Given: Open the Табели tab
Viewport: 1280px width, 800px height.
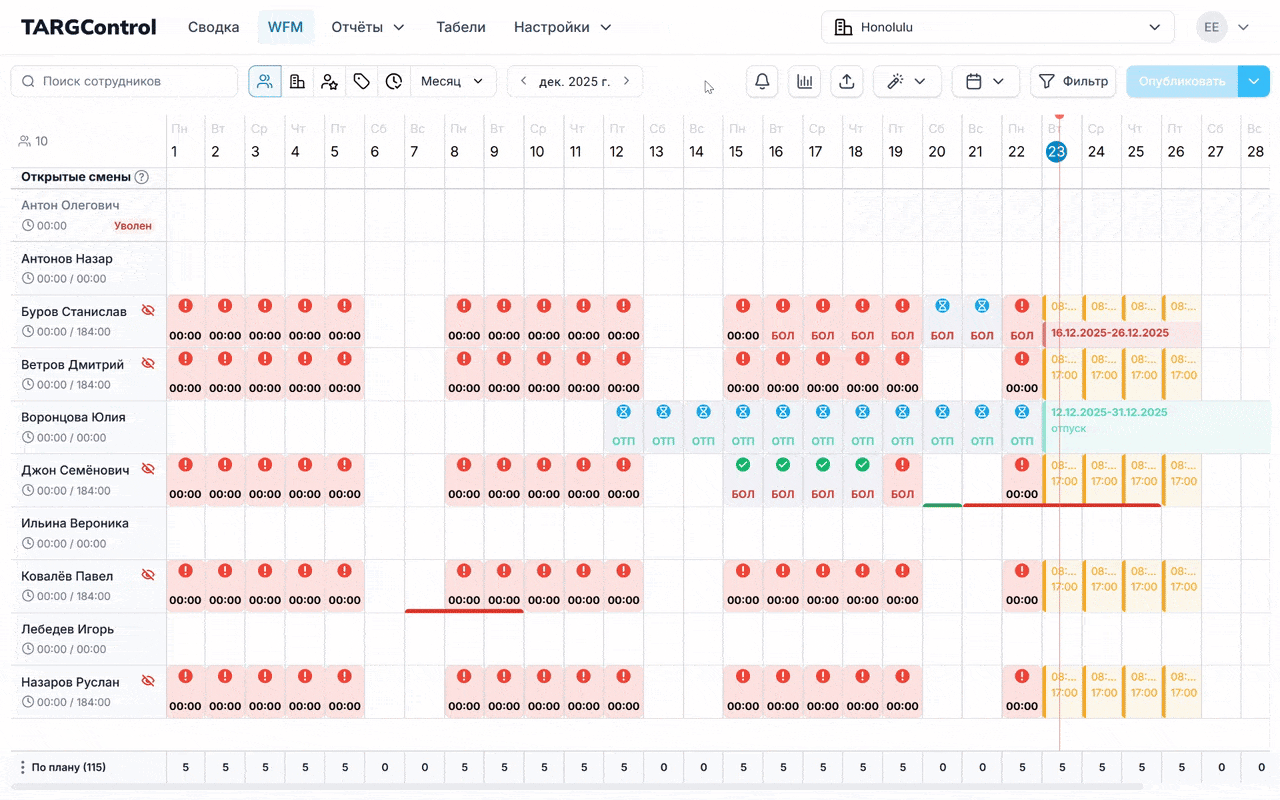Looking at the screenshot, I should (460, 27).
